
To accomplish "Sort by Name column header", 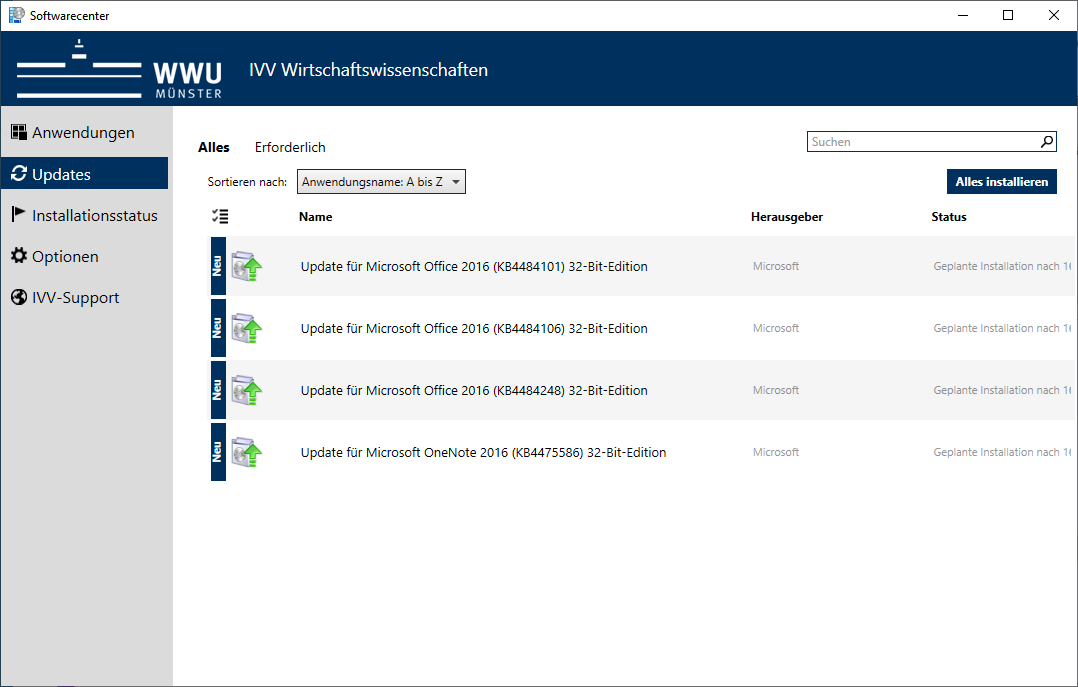I will (316, 217).
